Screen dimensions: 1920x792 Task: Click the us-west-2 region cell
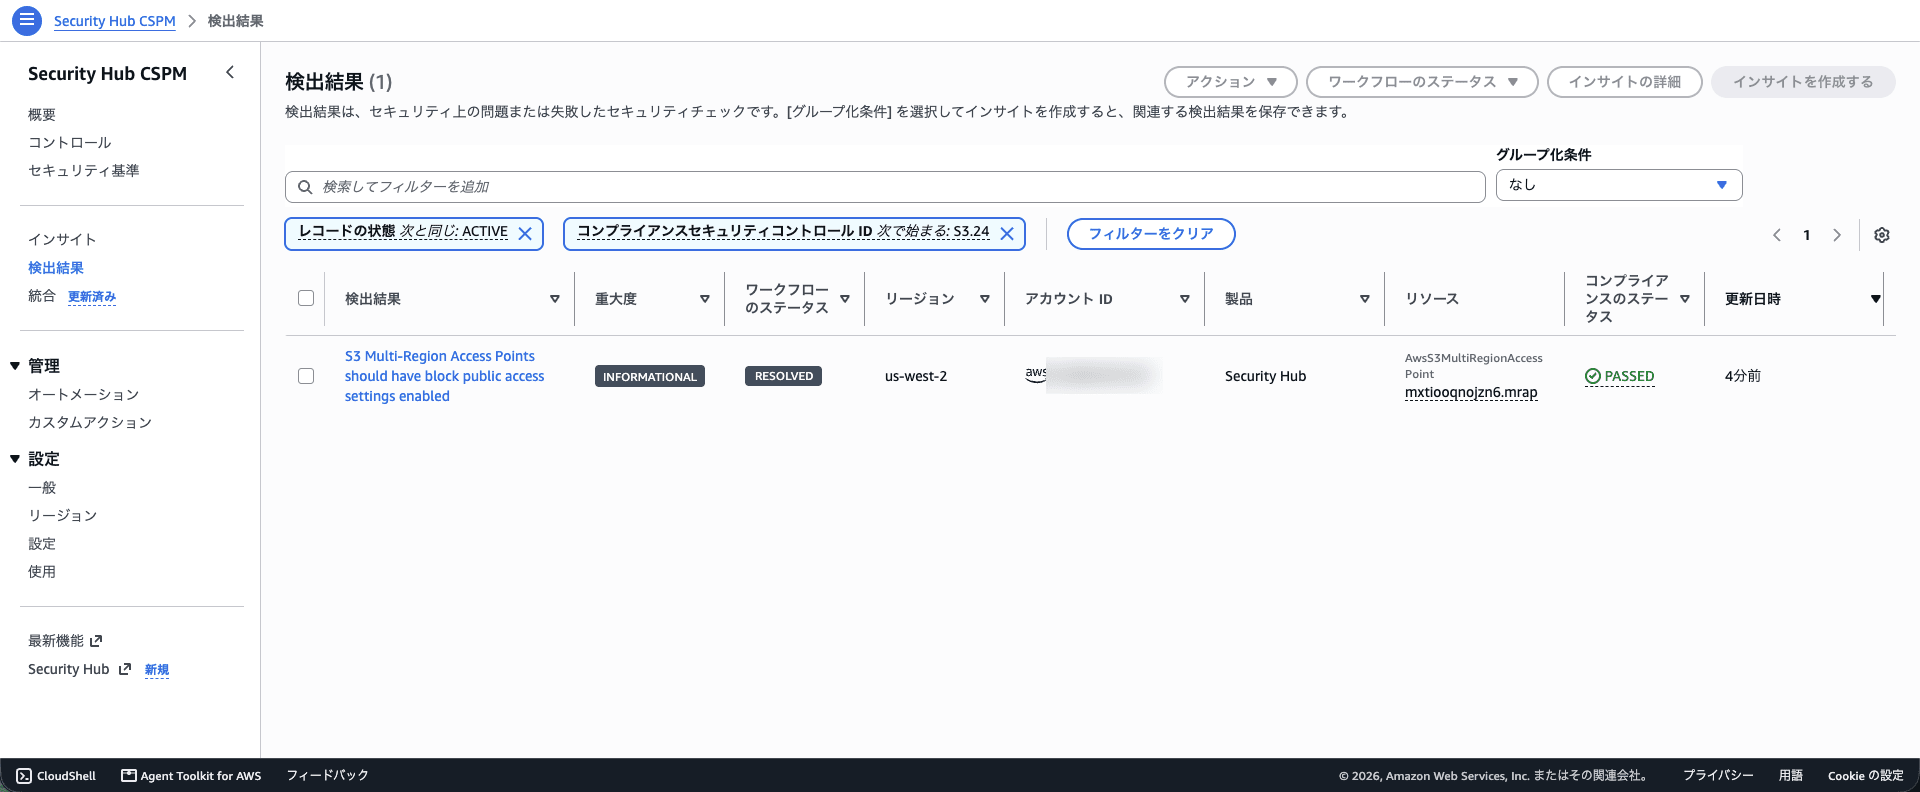click(916, 376)
